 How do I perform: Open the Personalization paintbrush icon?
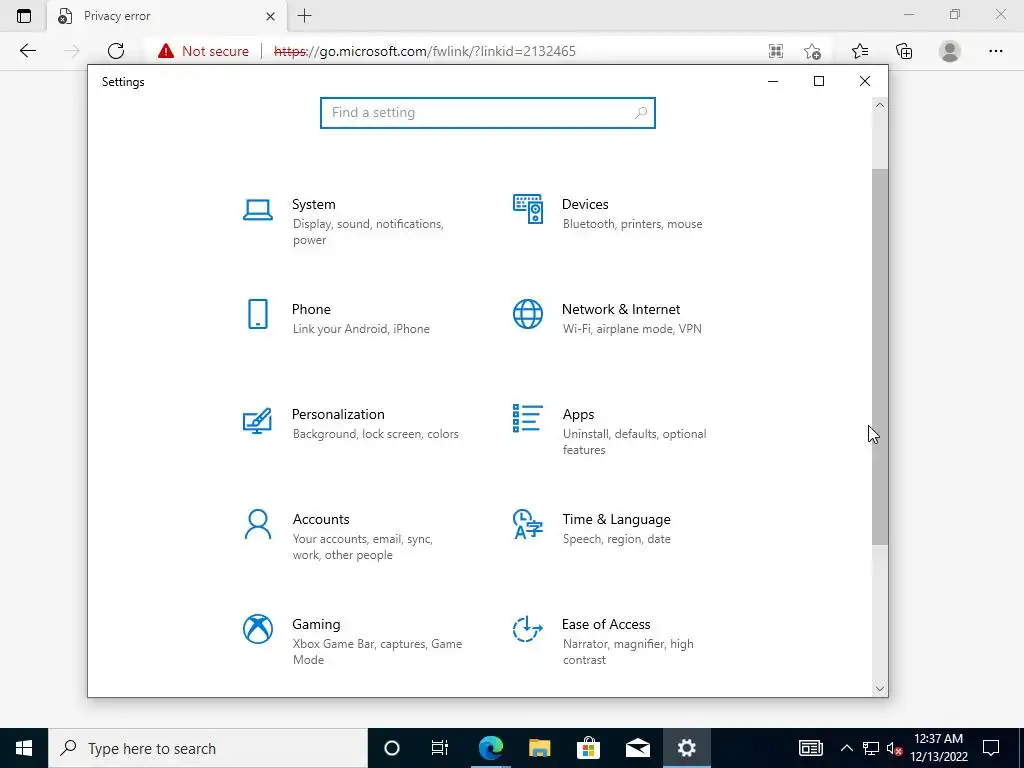click(x=257, y=421)
